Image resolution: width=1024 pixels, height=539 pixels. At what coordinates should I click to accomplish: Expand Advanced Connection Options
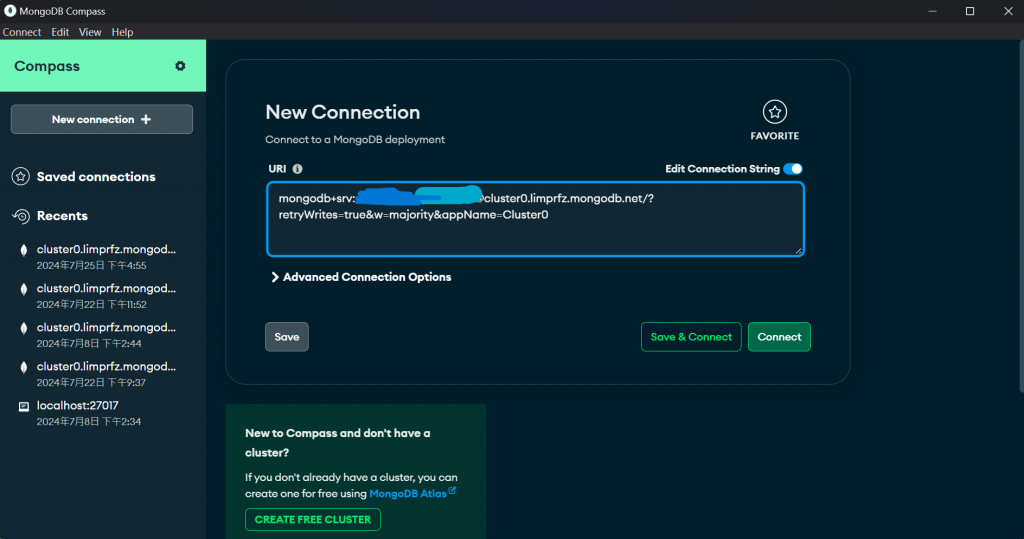[361, 277]
